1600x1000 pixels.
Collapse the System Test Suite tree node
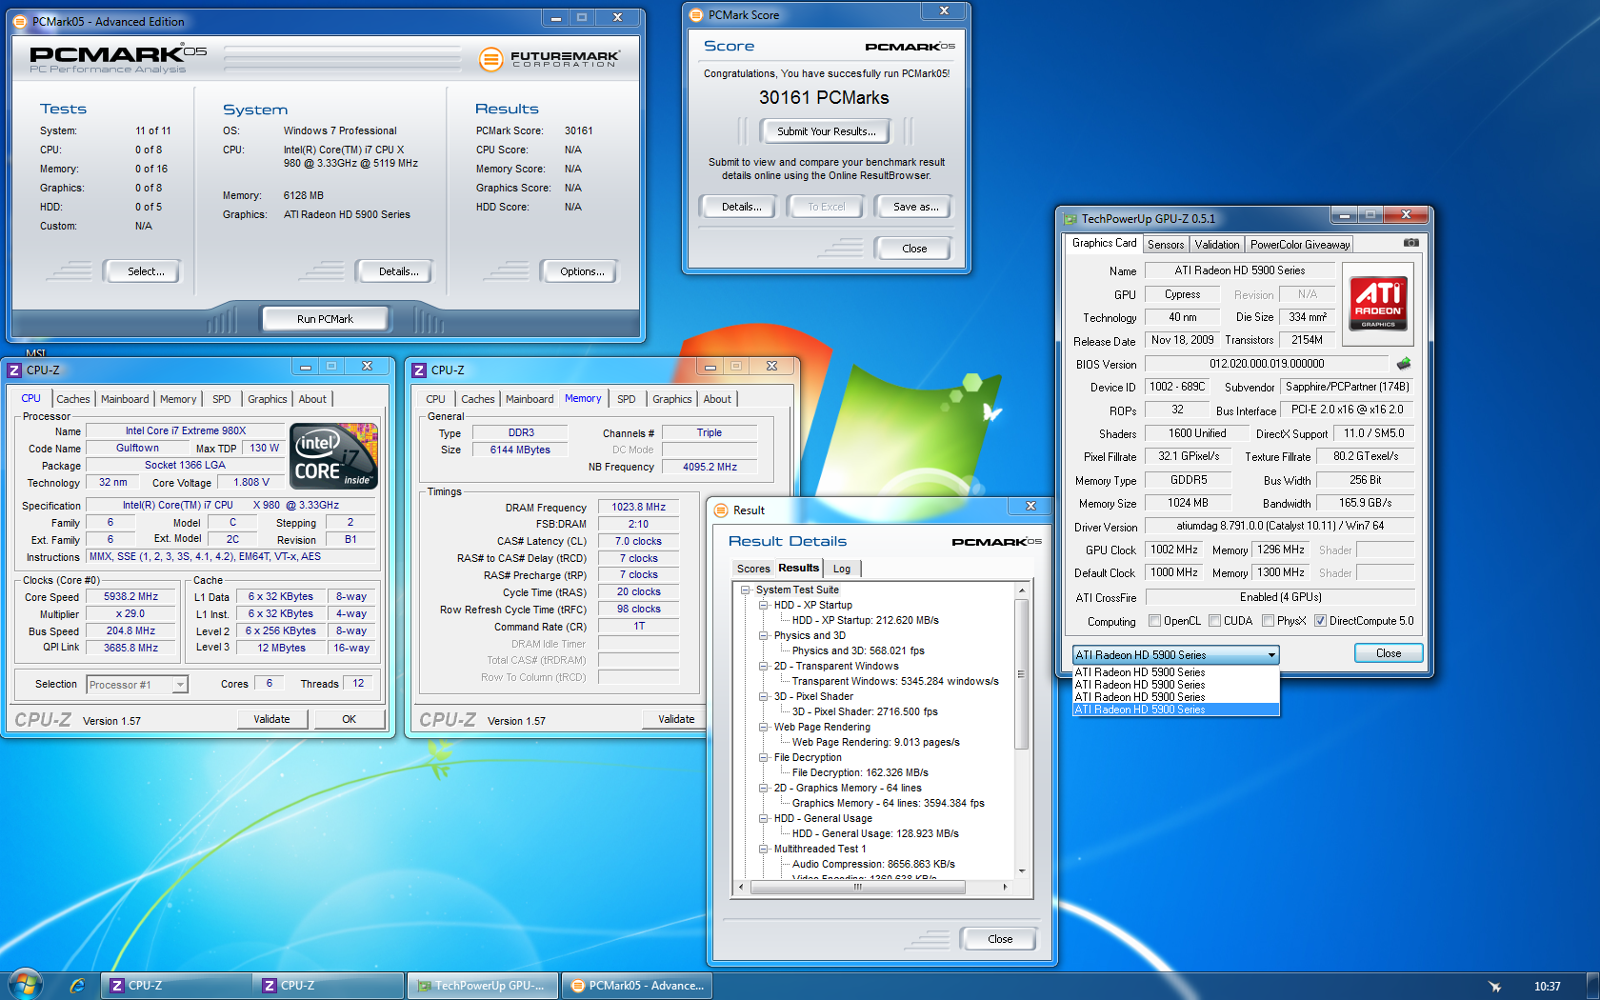click(x=745, y=590)
